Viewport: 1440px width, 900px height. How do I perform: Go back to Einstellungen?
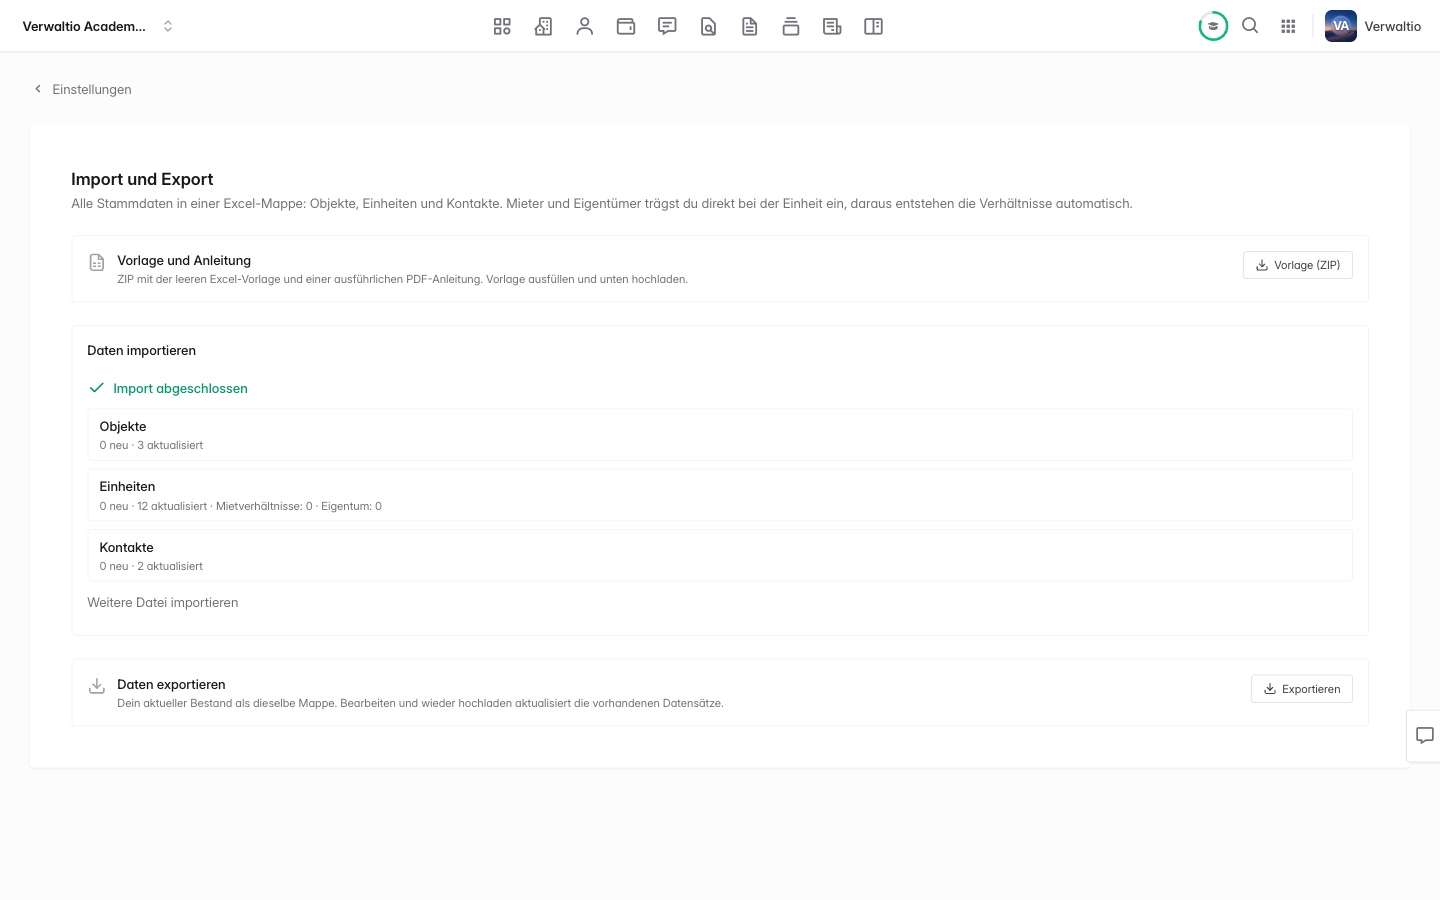pyautogui.click(x=83, y=89)
